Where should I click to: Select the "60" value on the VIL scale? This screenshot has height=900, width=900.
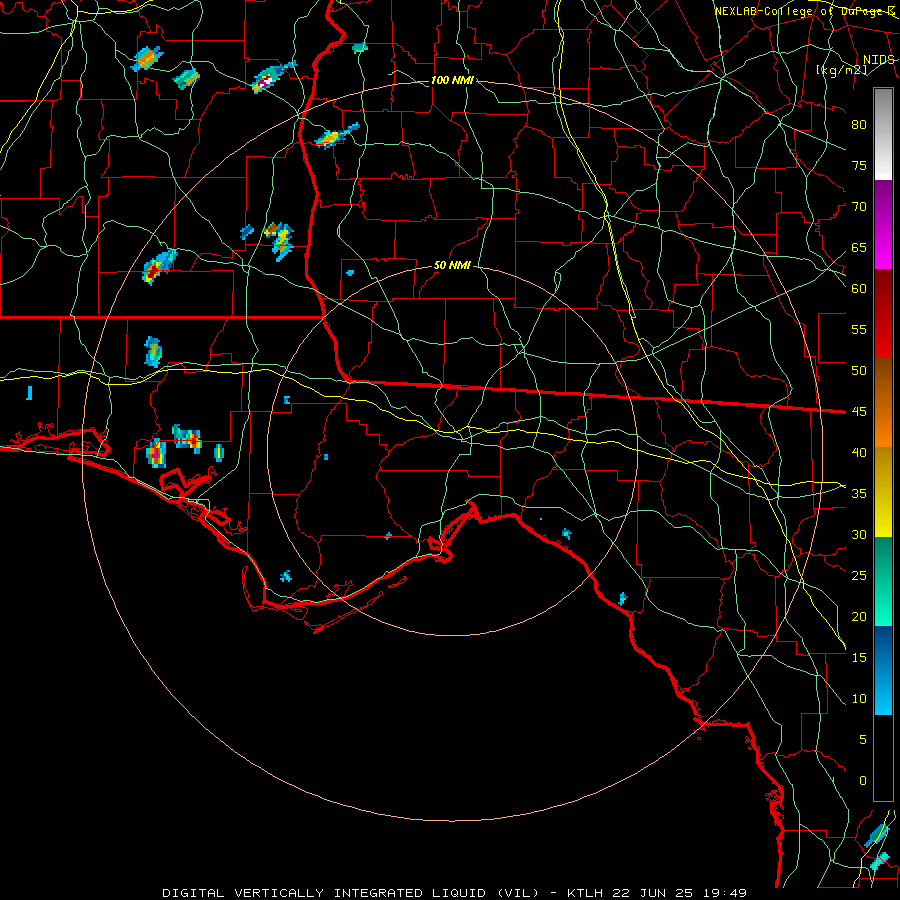click(859, 289)
